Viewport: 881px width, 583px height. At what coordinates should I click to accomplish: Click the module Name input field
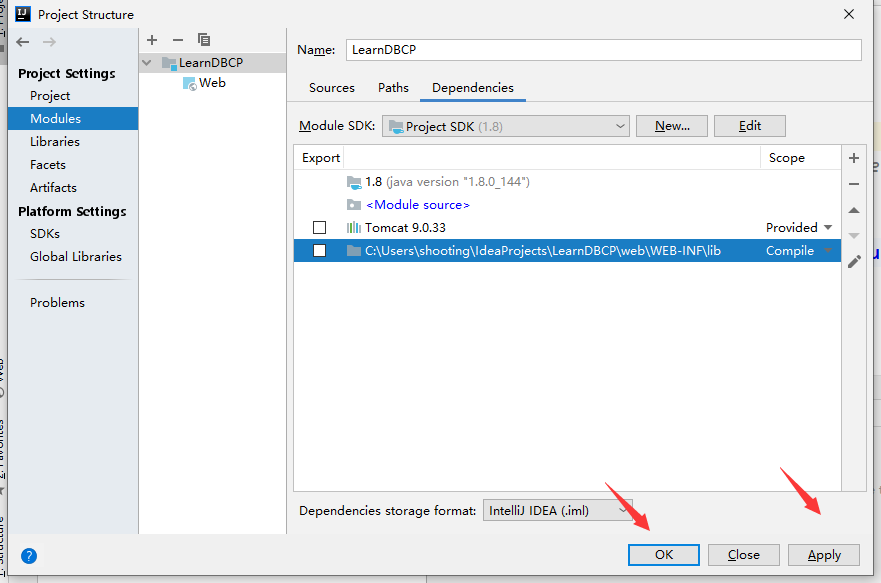[603, 50]
